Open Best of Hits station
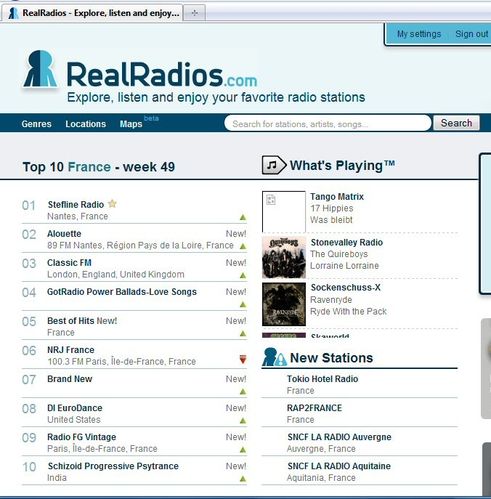Screen dimensions: 491x499 (71, 321)
